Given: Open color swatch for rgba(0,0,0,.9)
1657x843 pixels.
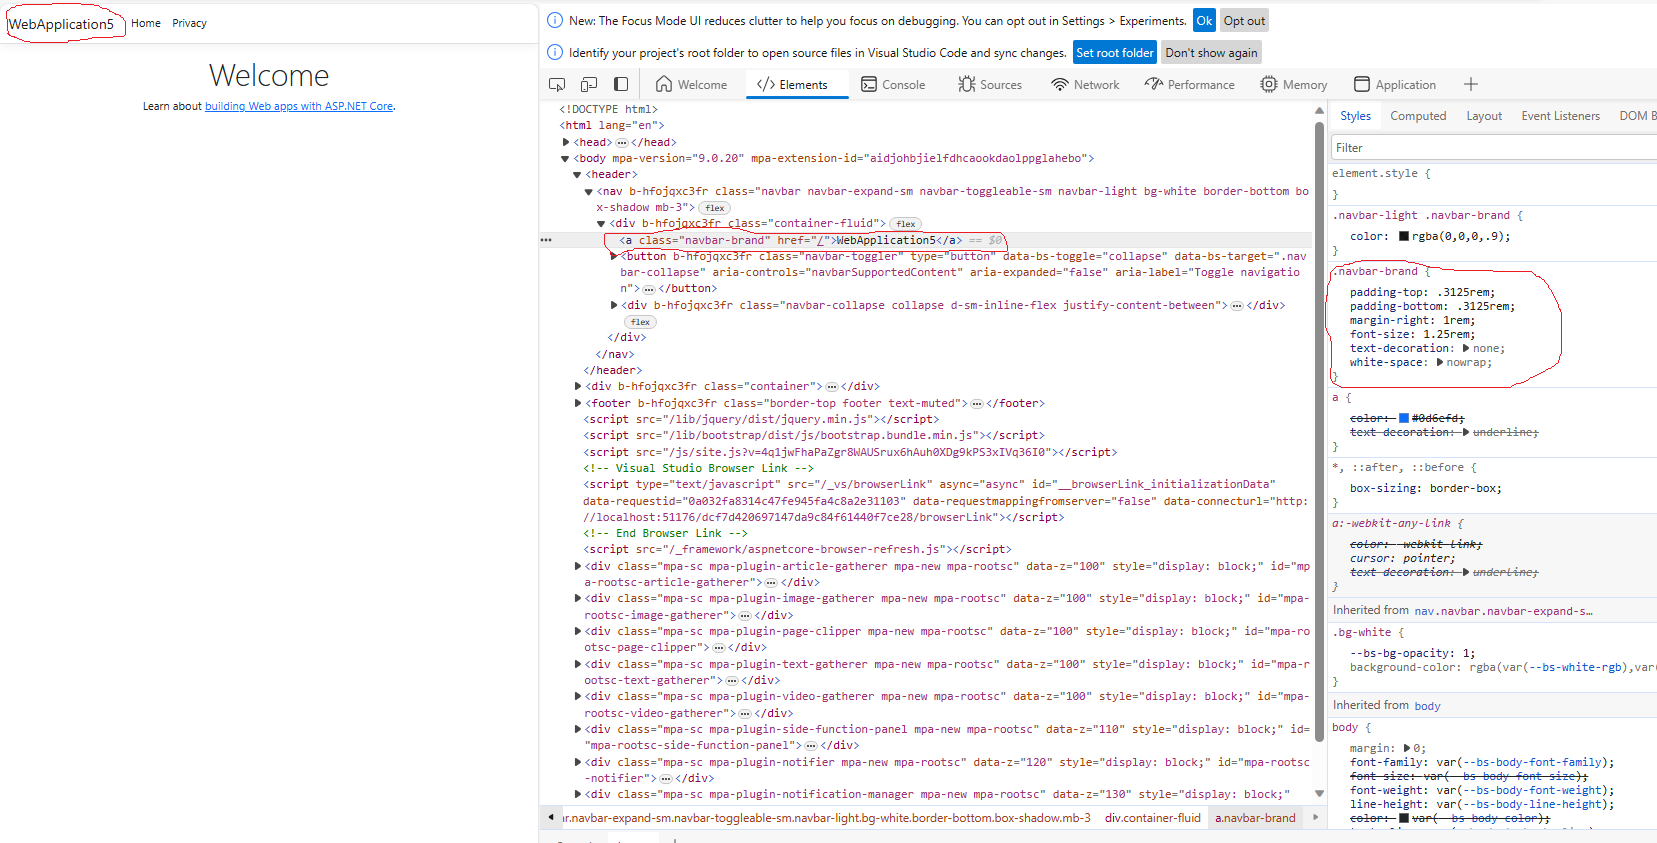Looking at the screenshot, I should tap(1403, 237).
